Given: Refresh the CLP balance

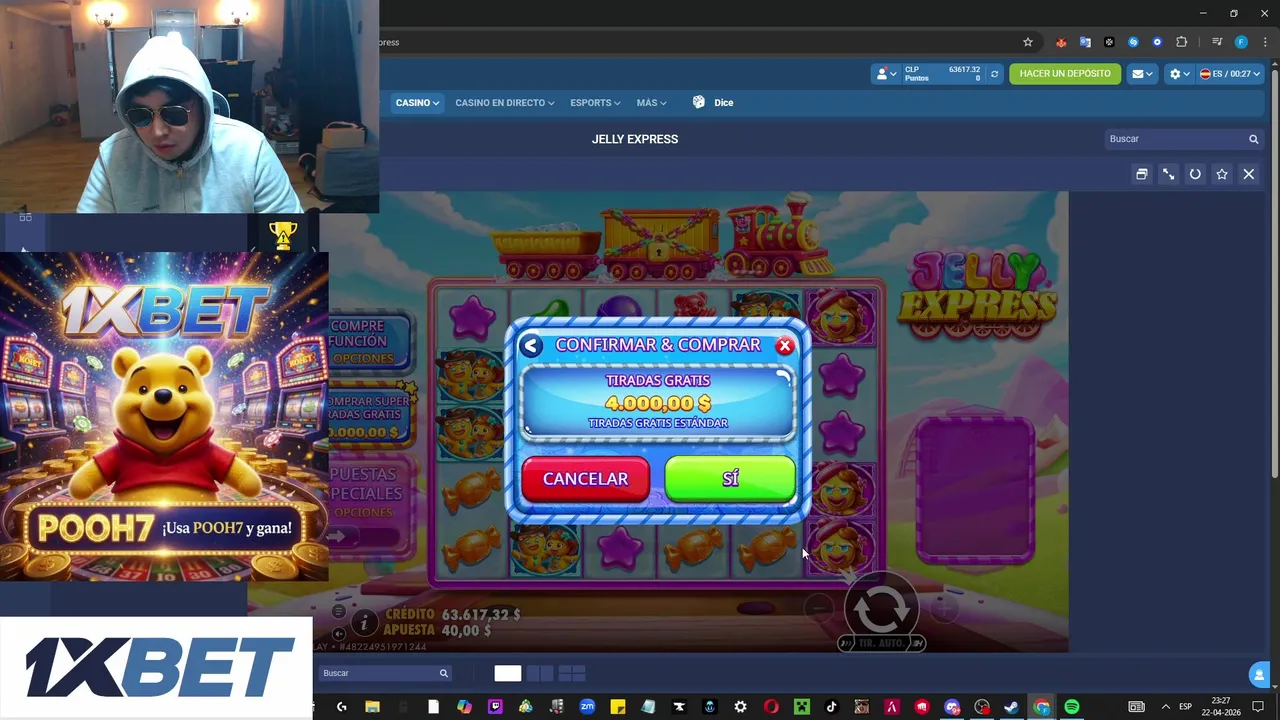Looking at the screenshot, I should click(994, 74).
